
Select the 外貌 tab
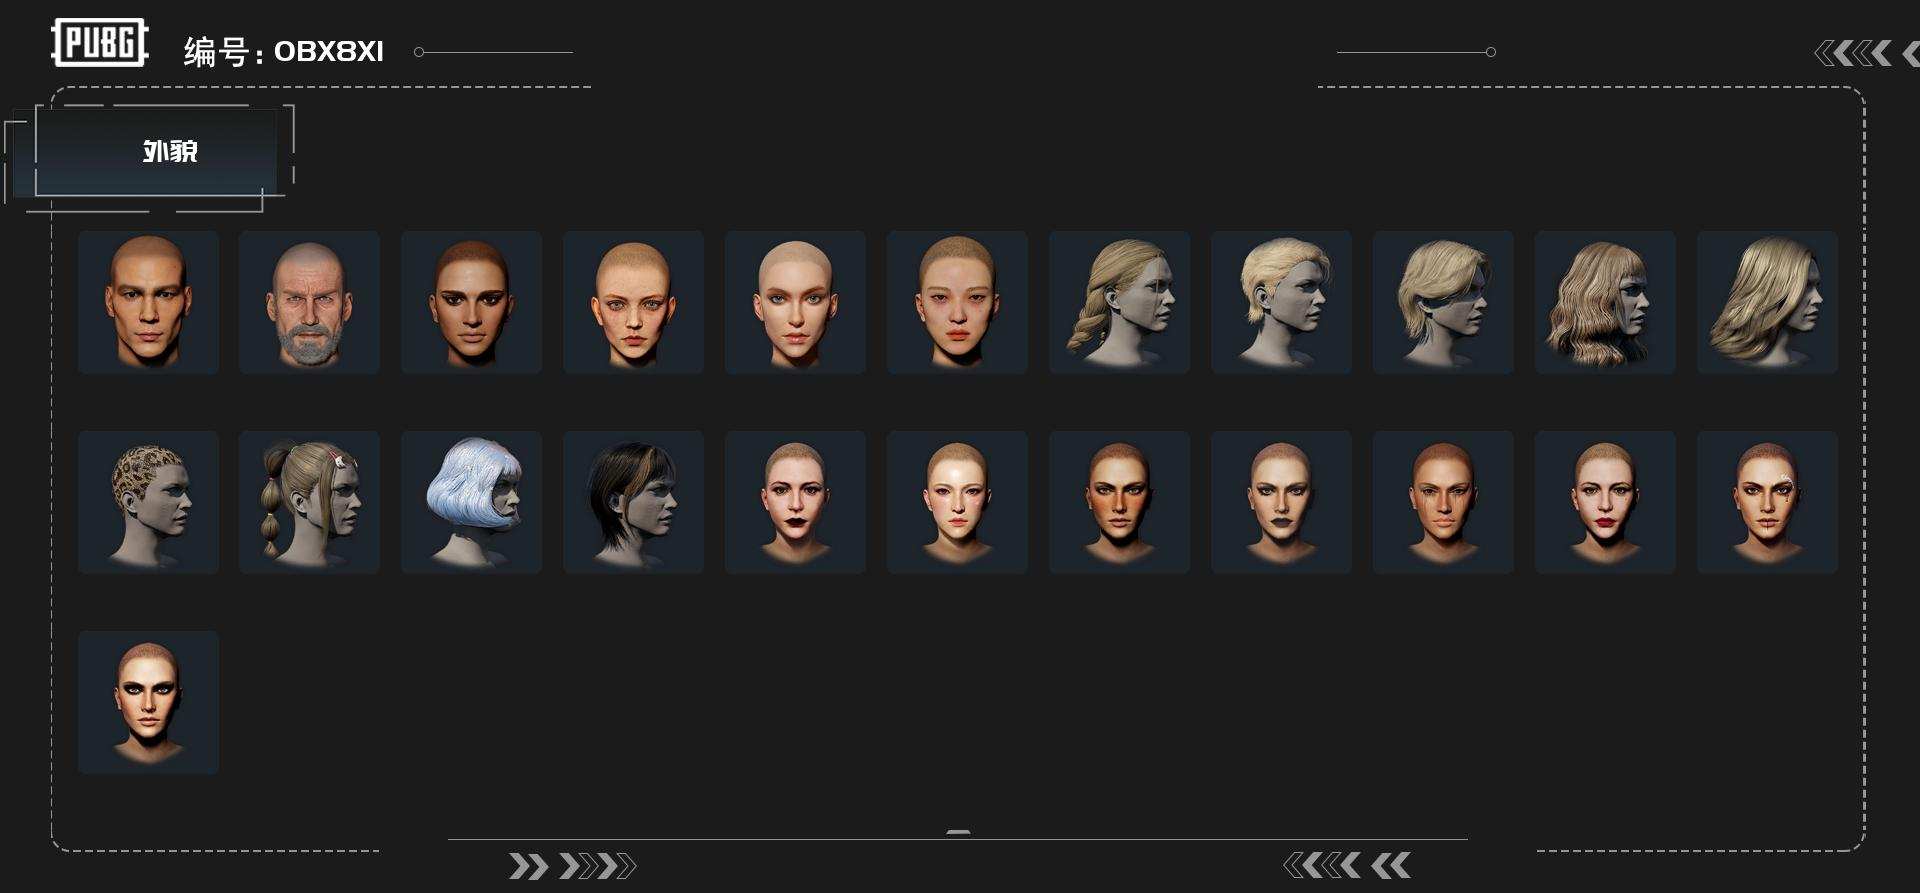[x=156, y=151]
